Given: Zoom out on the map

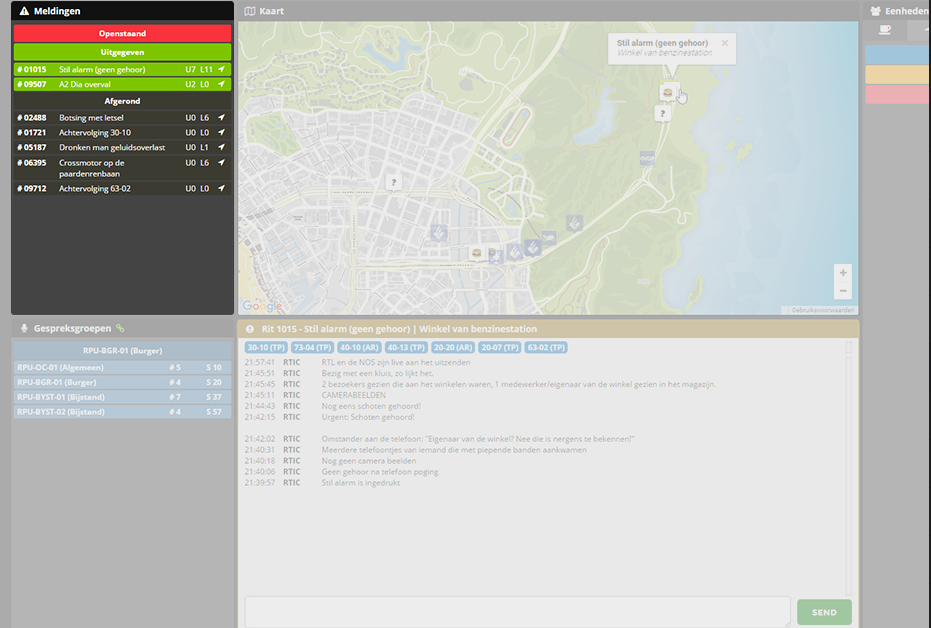Looking at the screenshot, I should (x=843, y=290).
